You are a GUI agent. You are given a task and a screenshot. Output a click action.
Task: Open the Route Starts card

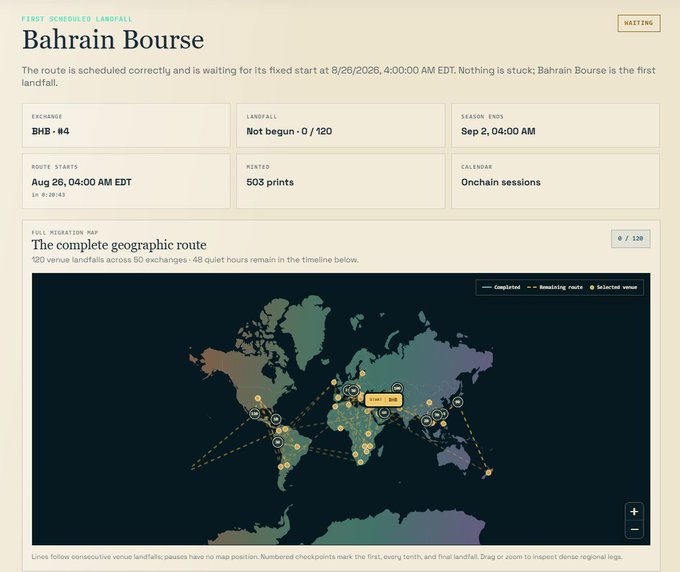pyautogui.click(x=126, y=181)
